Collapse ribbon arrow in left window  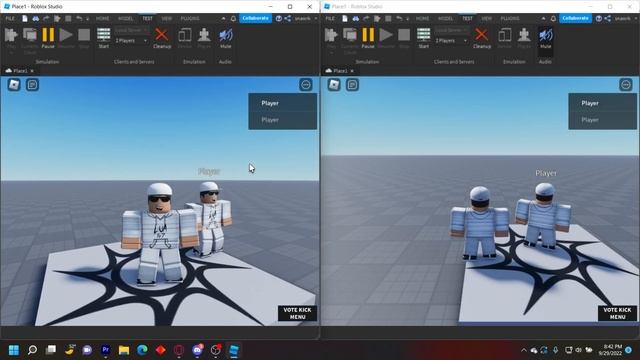coord(223,18)
